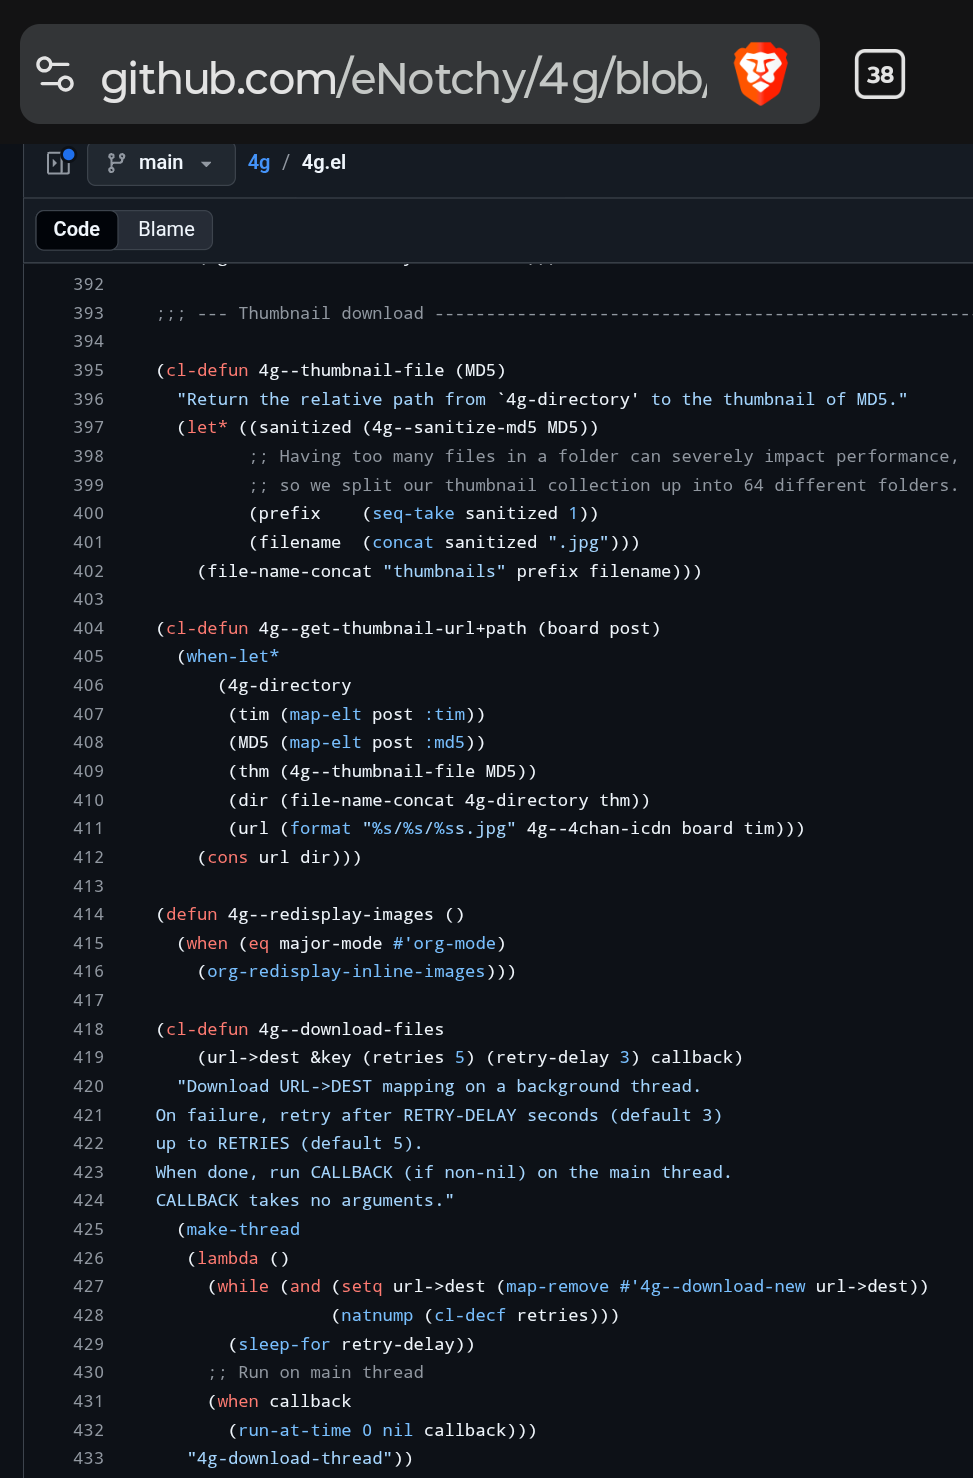
Task: Click the "4g-download-thread" string
Action: (290, 1458)
